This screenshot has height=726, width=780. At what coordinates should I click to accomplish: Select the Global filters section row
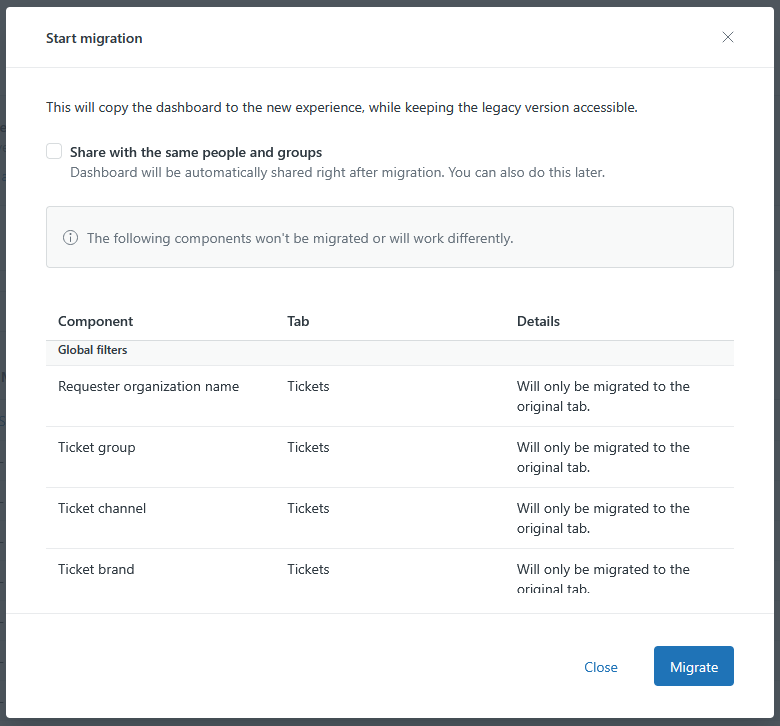pos(93,351)
